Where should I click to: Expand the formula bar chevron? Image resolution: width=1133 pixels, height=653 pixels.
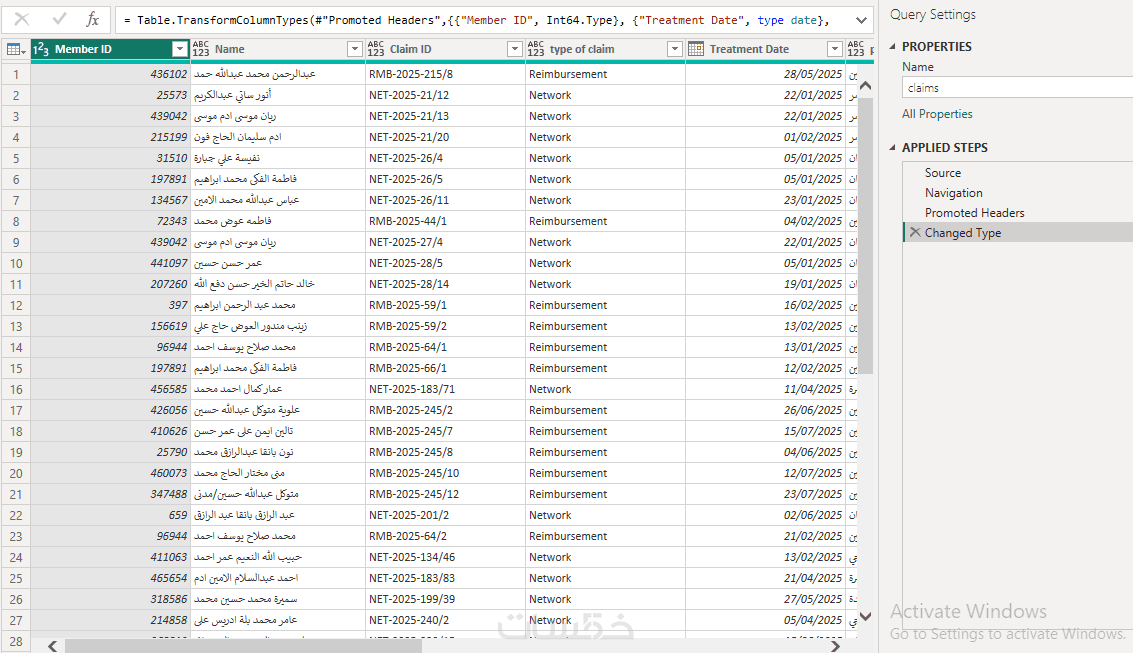tap(861, 20)
